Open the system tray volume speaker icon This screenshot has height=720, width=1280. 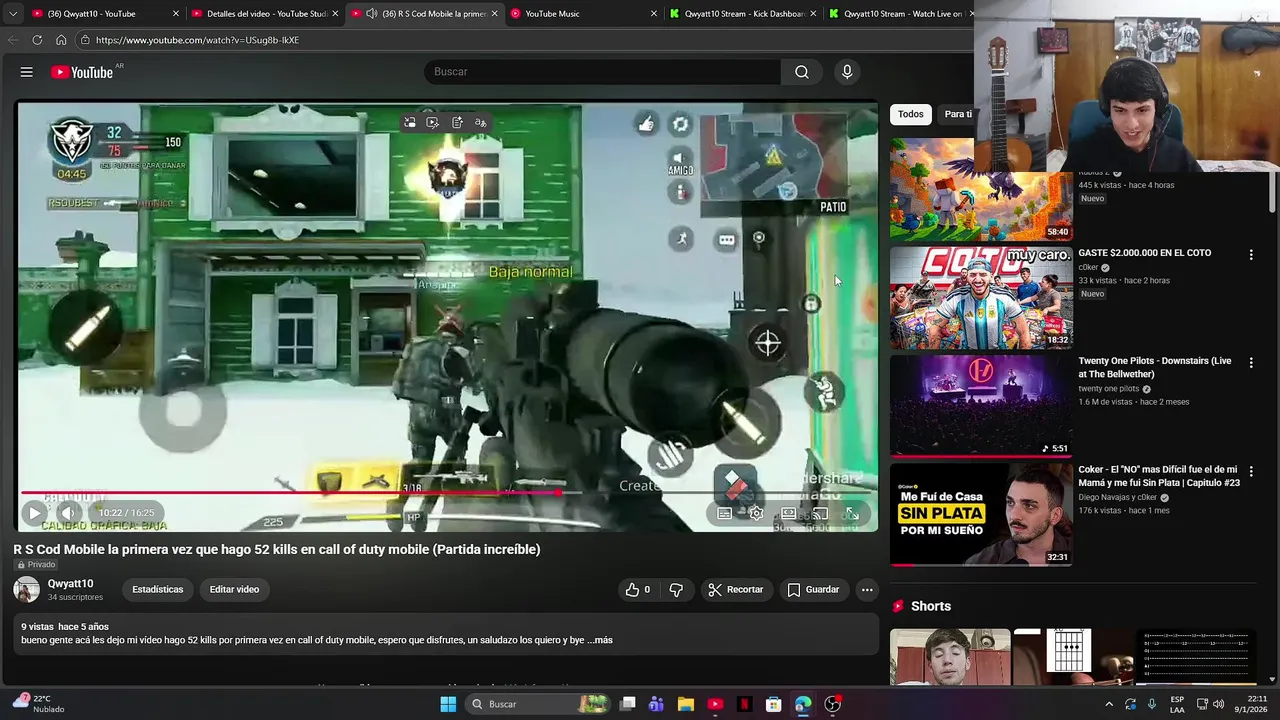tap(1219, 704)
